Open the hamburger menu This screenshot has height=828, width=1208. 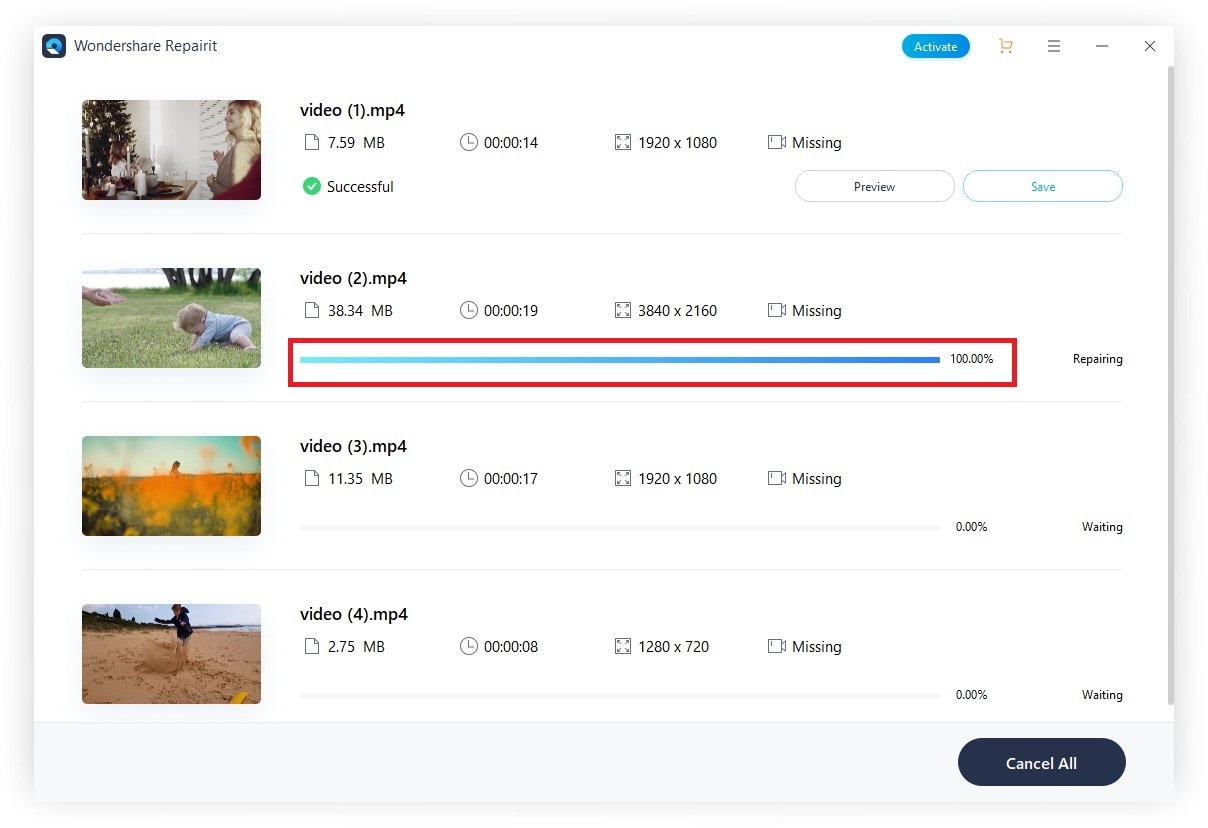[x=1053, y=46]
